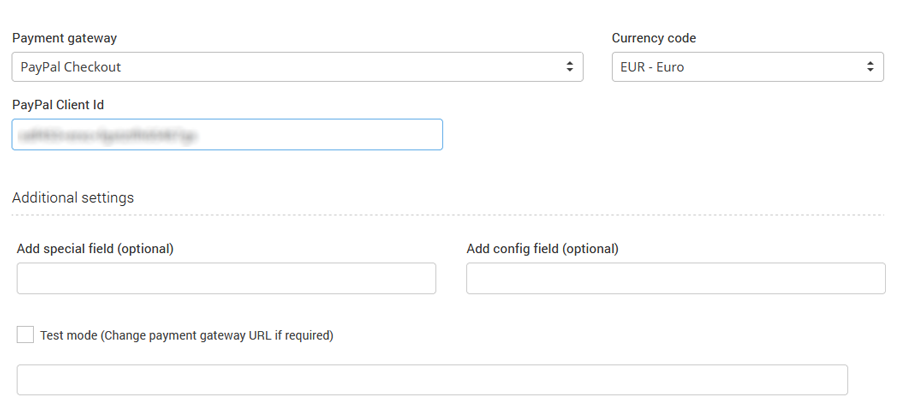Click the dotted divider under Additional settings
The height and width of the screenshot is (412, 900).
click(x=447, y=215)
